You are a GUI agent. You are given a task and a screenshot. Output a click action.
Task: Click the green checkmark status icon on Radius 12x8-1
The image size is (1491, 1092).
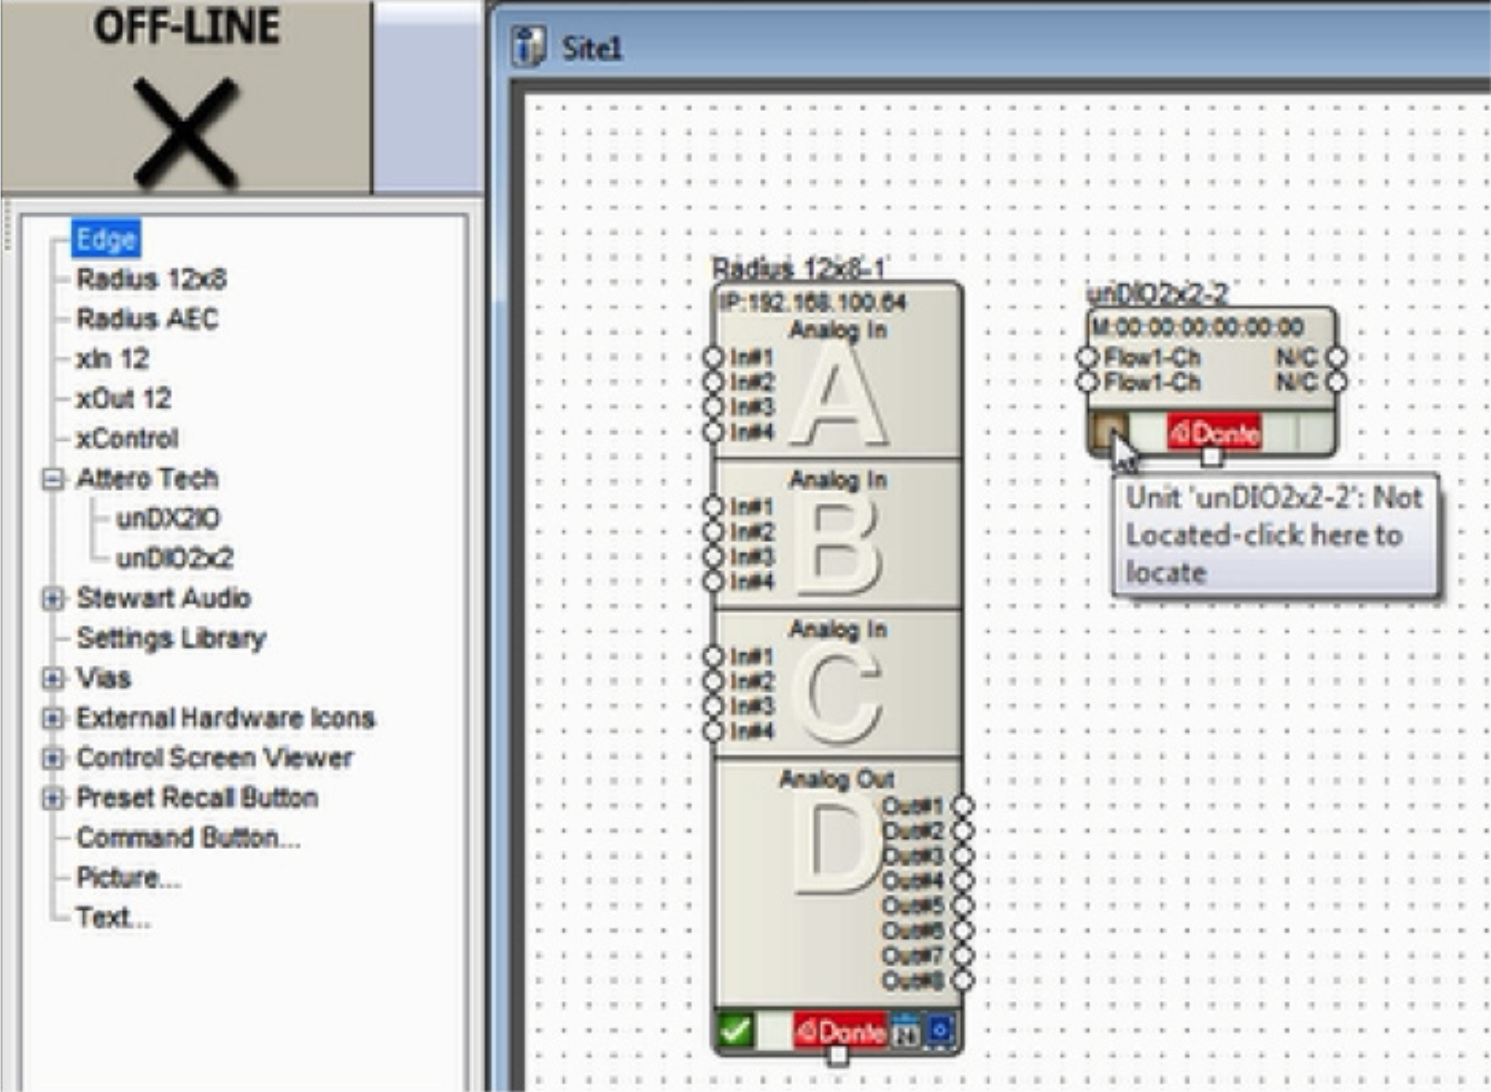tap(736, 1030)
